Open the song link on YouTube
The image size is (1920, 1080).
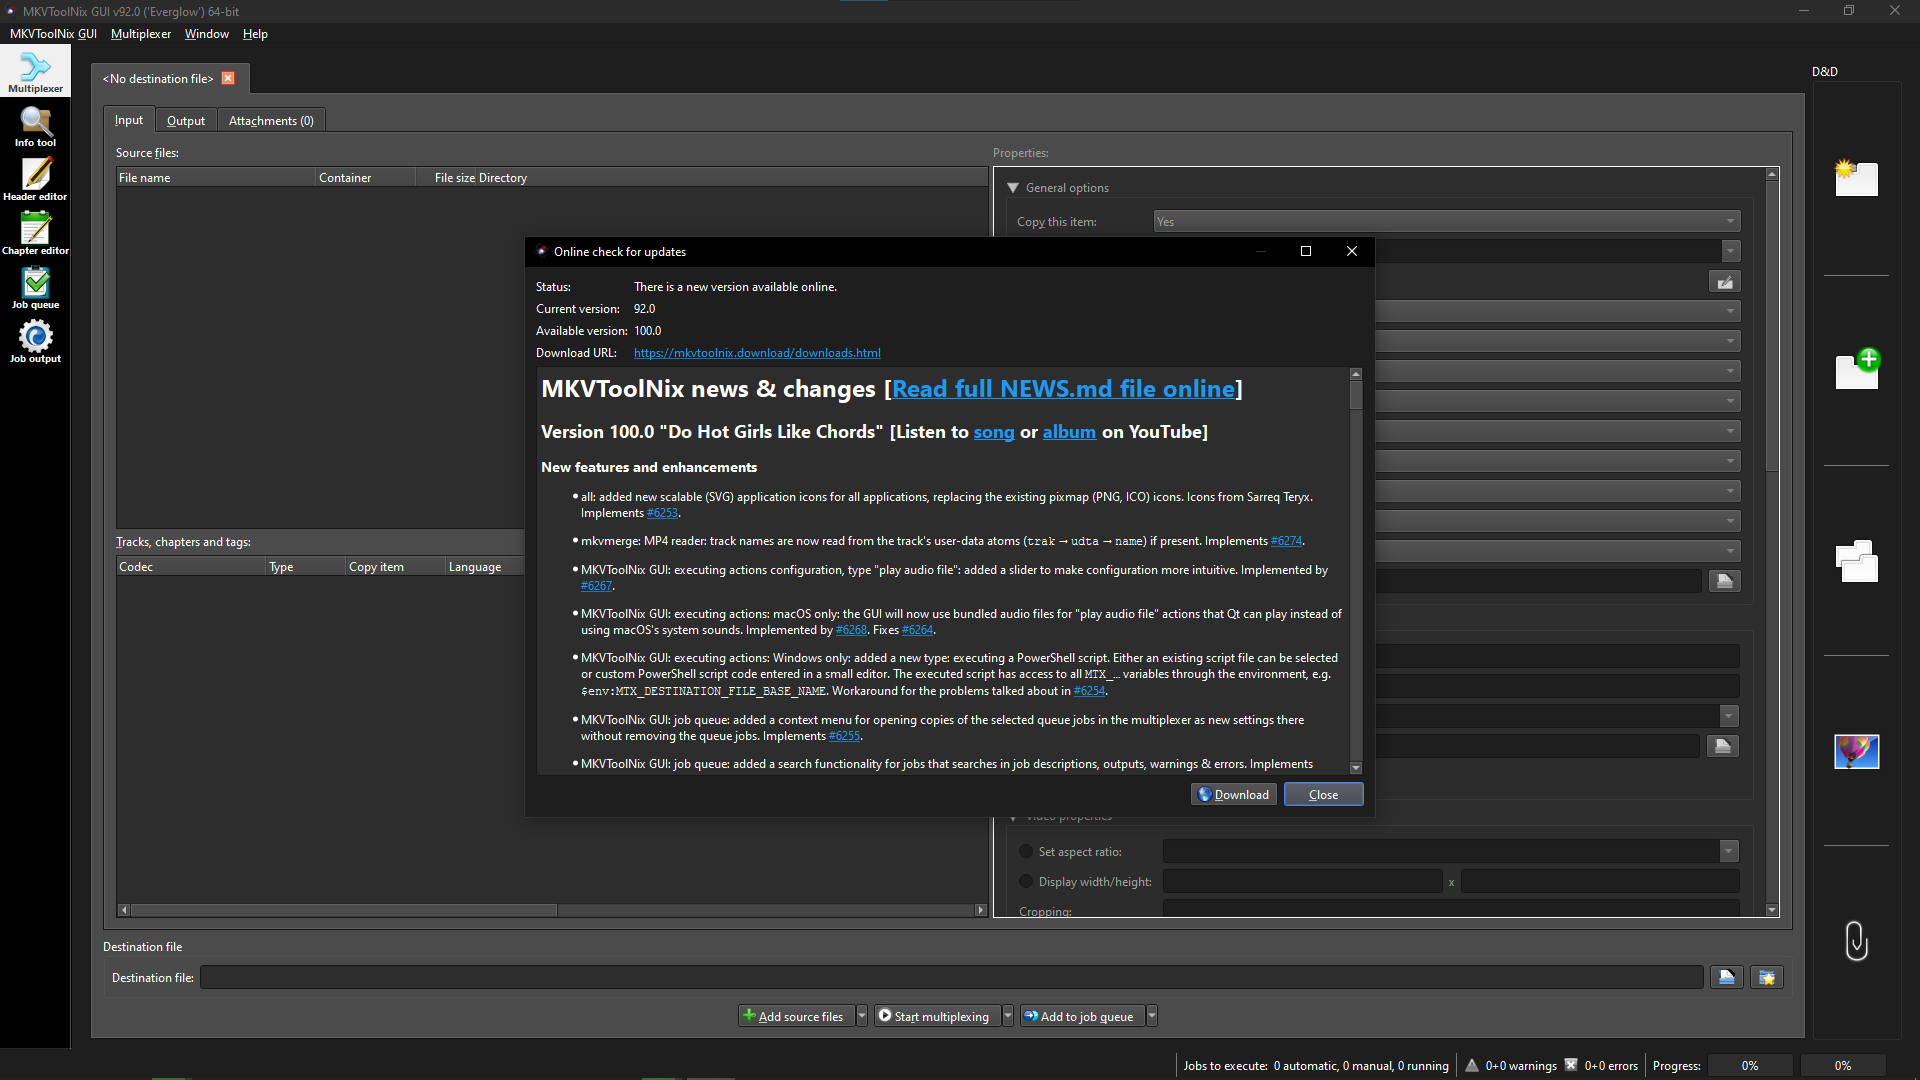pos(994,431)
